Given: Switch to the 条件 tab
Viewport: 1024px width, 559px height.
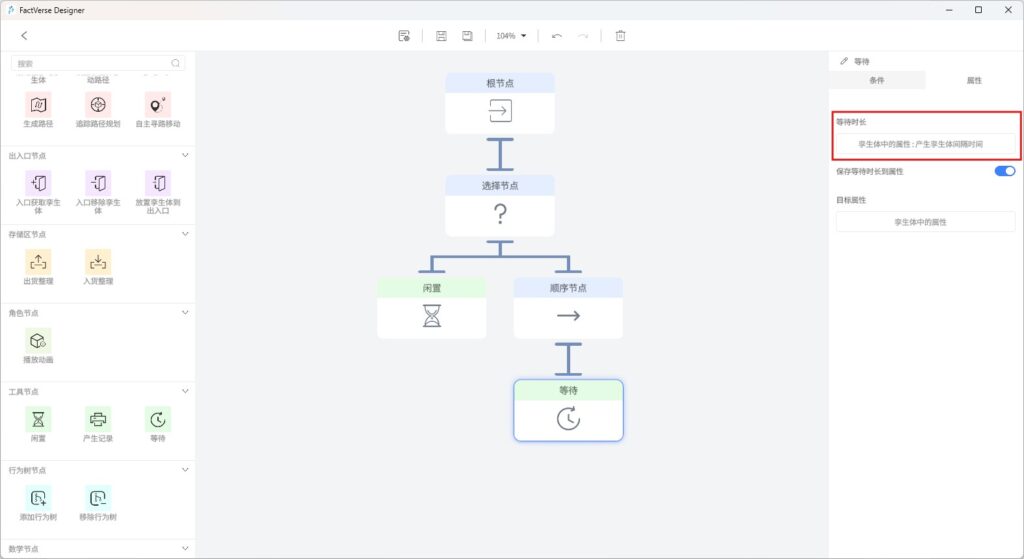Looking at the screenshot, I should 876,80.
